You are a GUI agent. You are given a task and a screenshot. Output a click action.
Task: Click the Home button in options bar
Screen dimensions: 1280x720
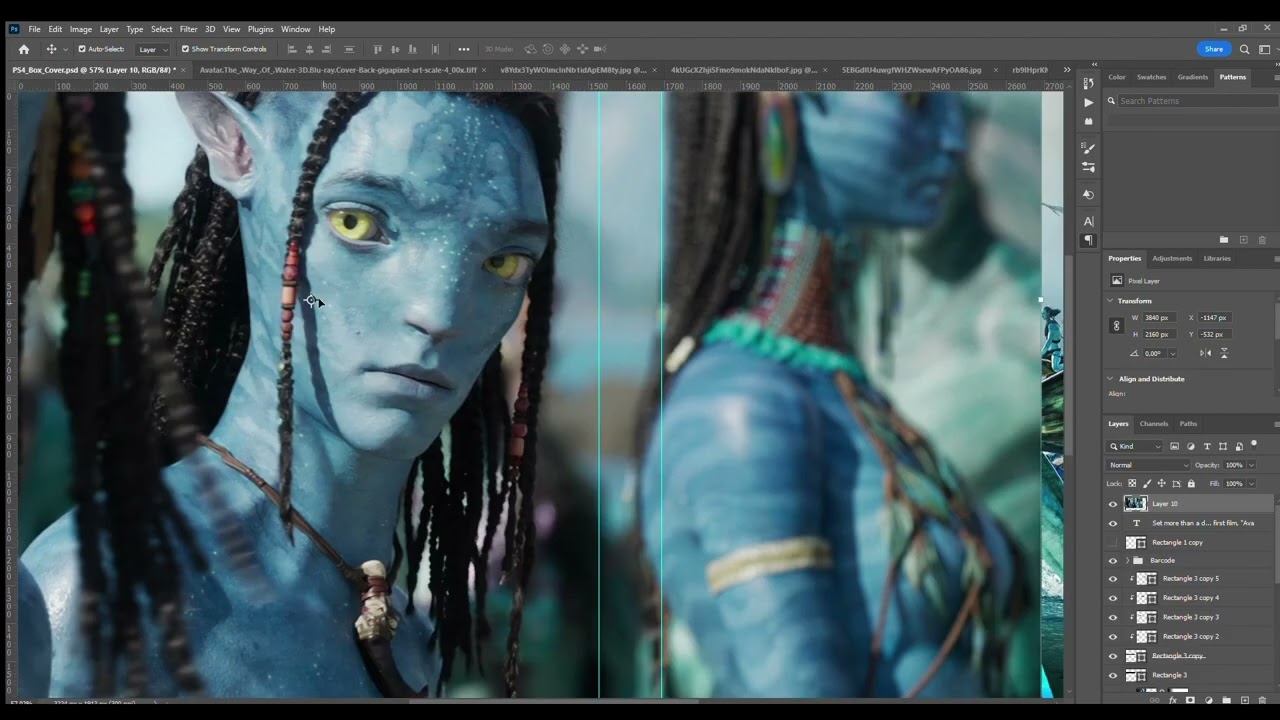point(24,49)
